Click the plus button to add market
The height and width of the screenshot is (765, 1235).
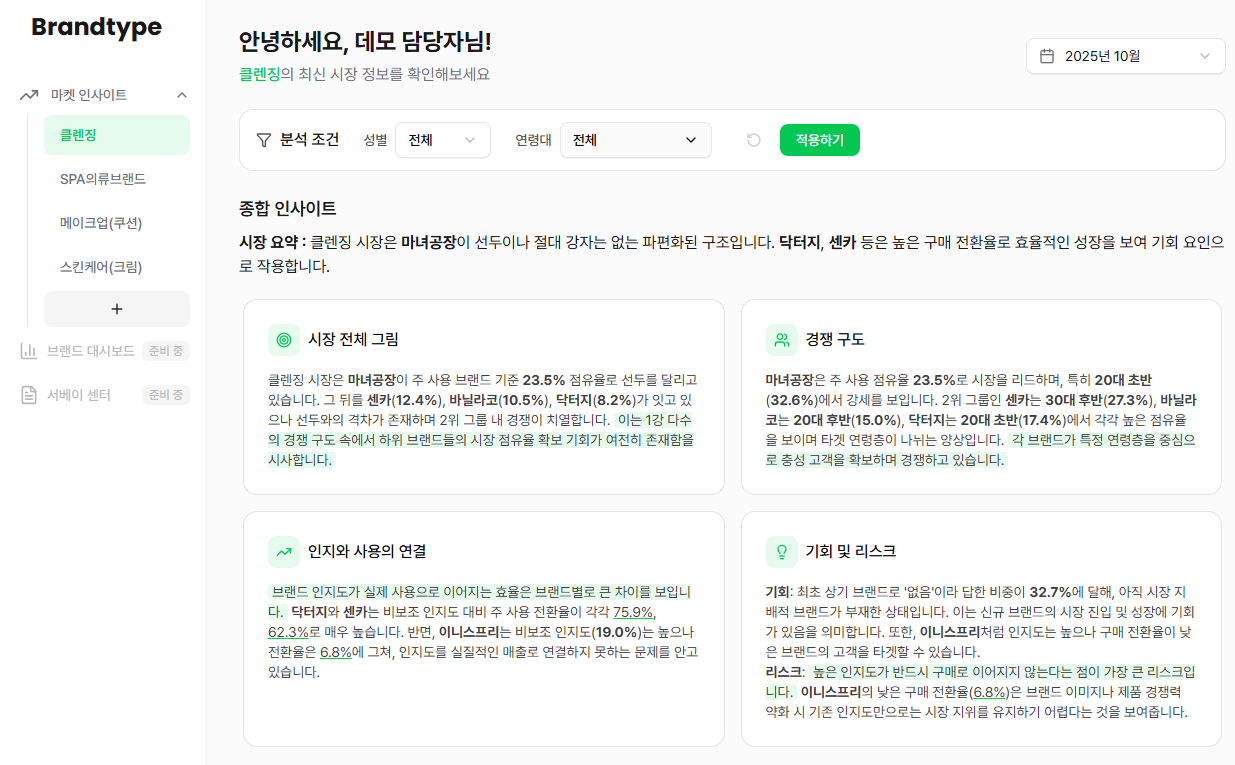point(116,309)
